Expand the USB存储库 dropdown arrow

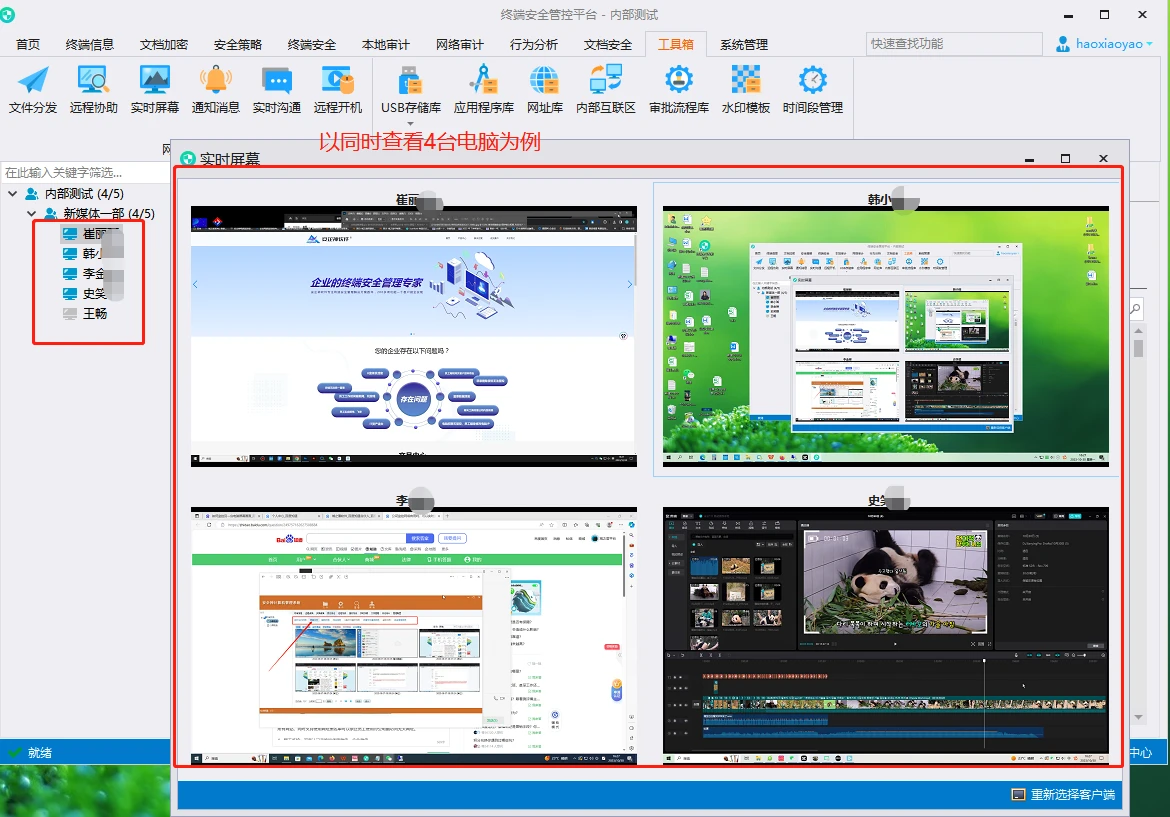tap(410, 124)
